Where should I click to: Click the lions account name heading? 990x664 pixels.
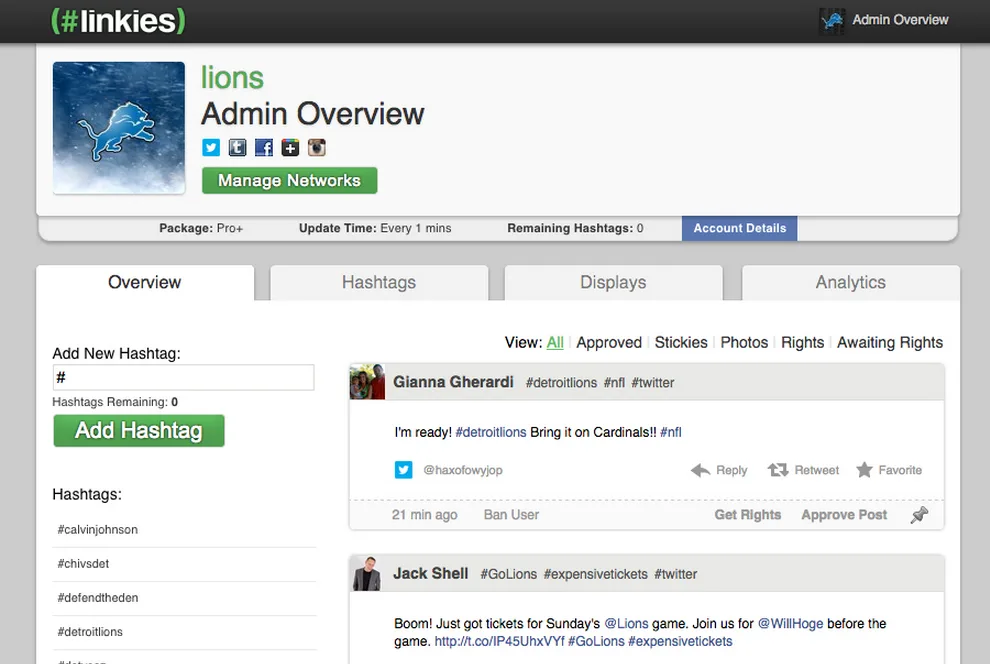coord(232,78)
